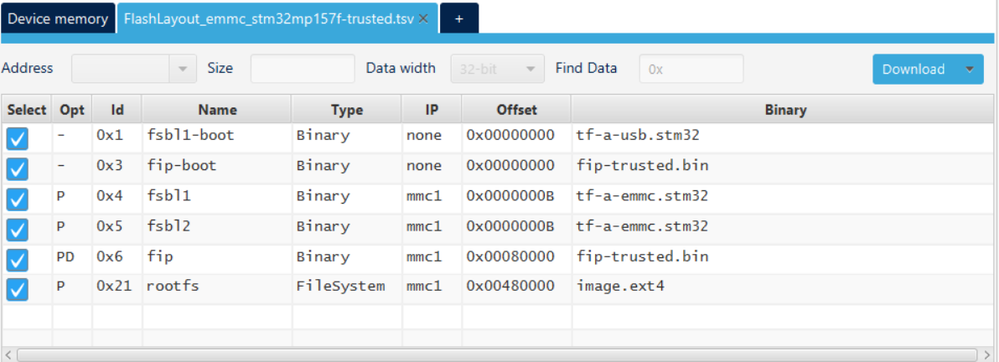The height and width of the screenshot is (362, 999).
Task: Open a new tab with plus button
Action: tap(459, 18)
